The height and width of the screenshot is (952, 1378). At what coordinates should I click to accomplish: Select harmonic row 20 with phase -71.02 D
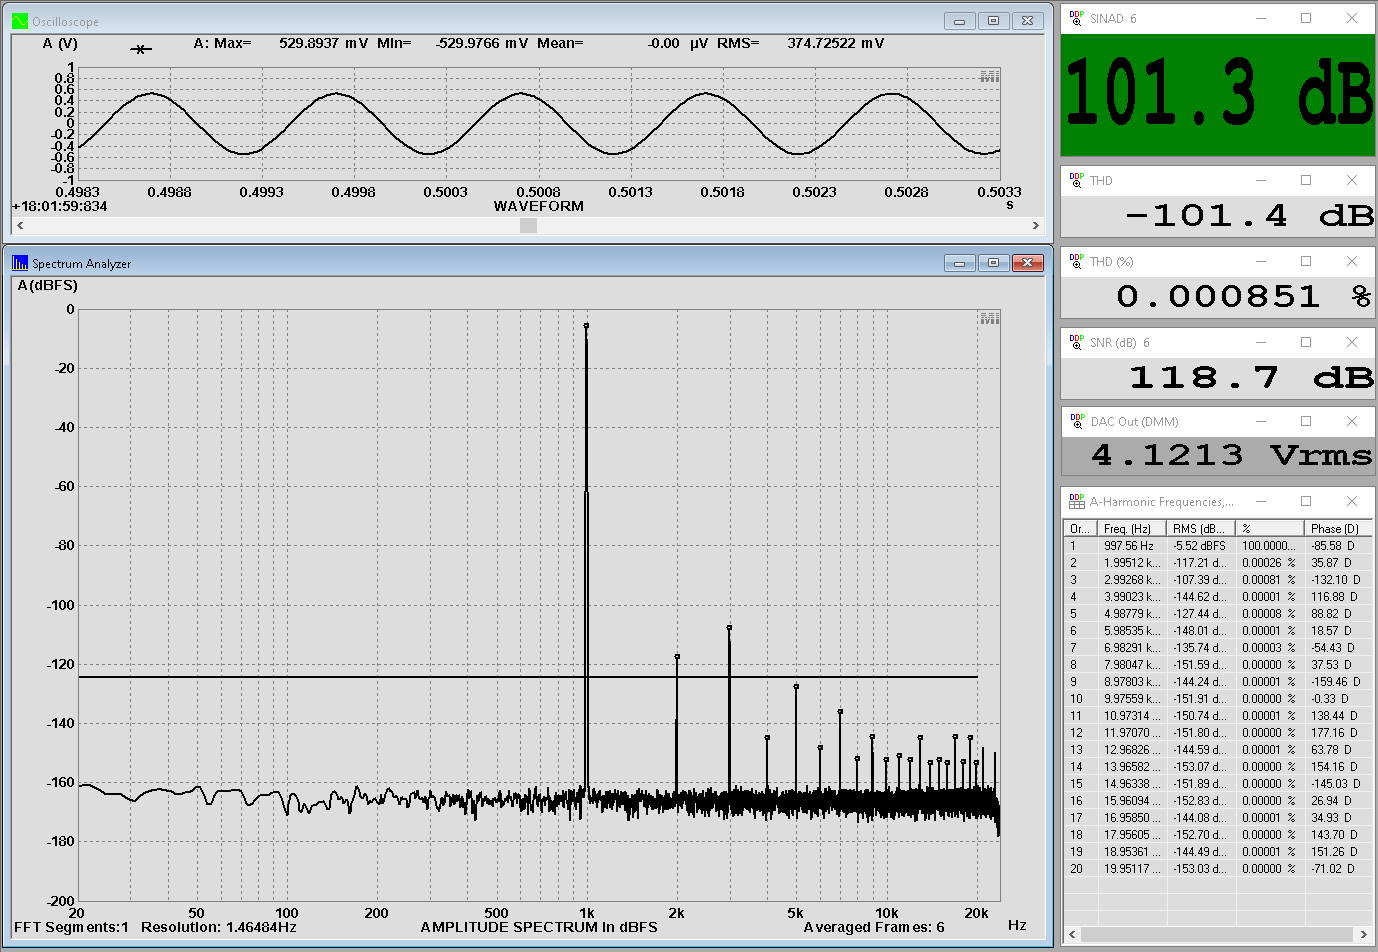click(x=1218, y=869)
